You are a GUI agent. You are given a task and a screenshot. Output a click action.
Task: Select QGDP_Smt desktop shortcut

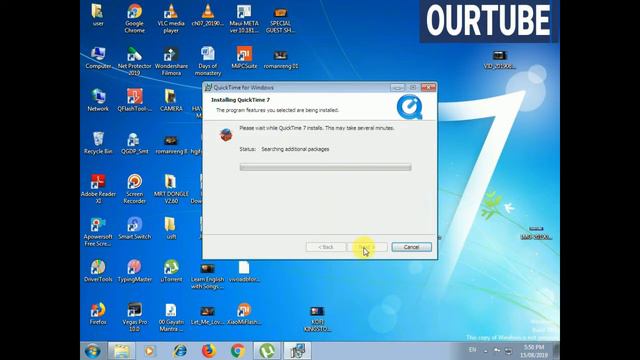134,143
